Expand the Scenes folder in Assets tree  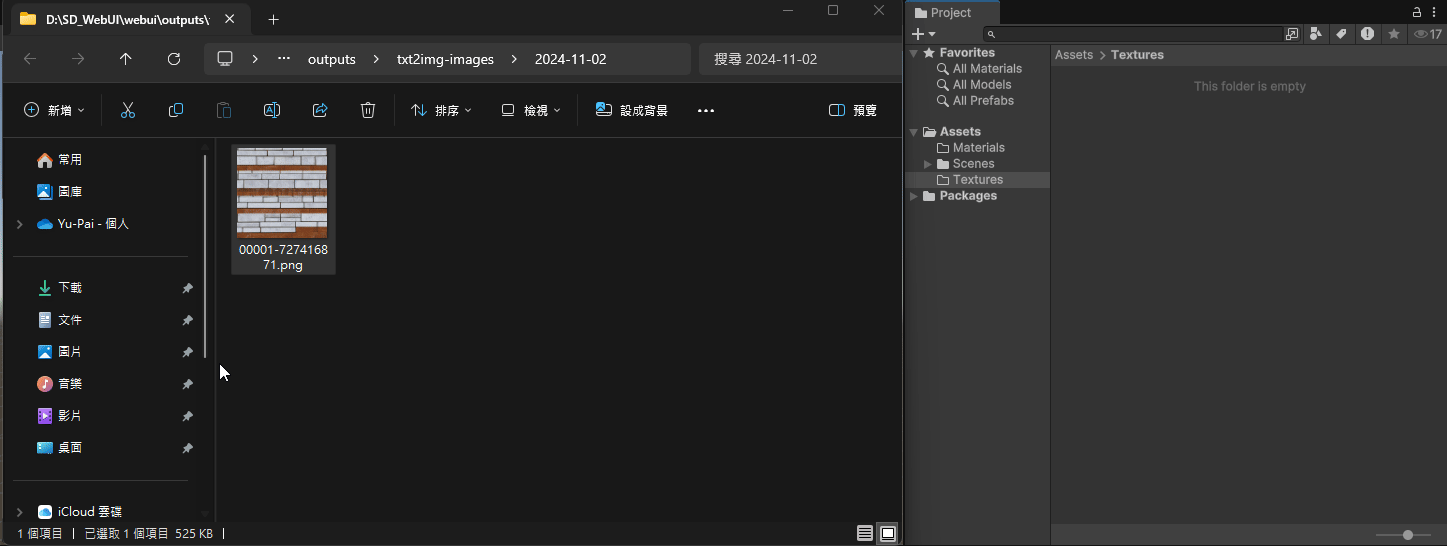(x=928, y=164)
